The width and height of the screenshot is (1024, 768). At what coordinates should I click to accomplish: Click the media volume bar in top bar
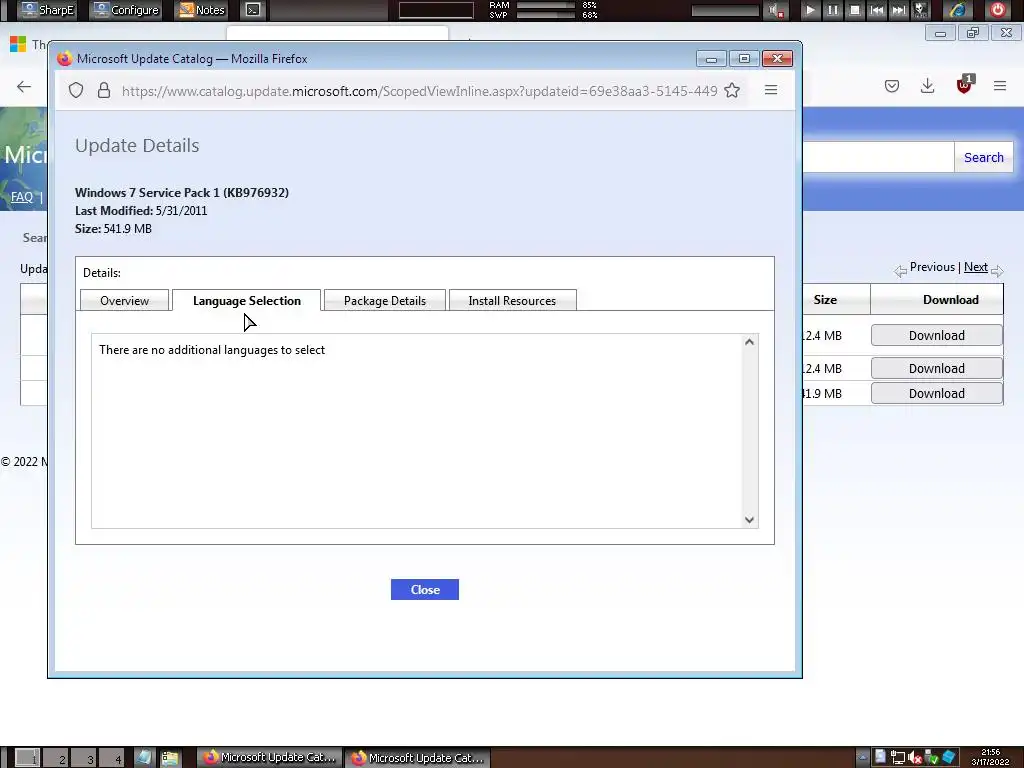tap(726, 10)
